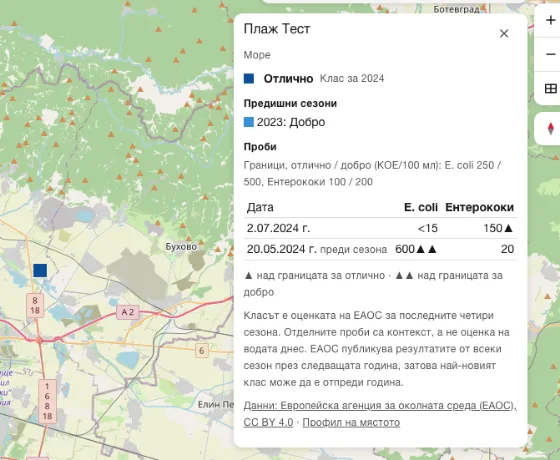Click the 8 18 road shield on map
Screen dimensions: 560x460
pyautogui.click(x=35, y=306)
